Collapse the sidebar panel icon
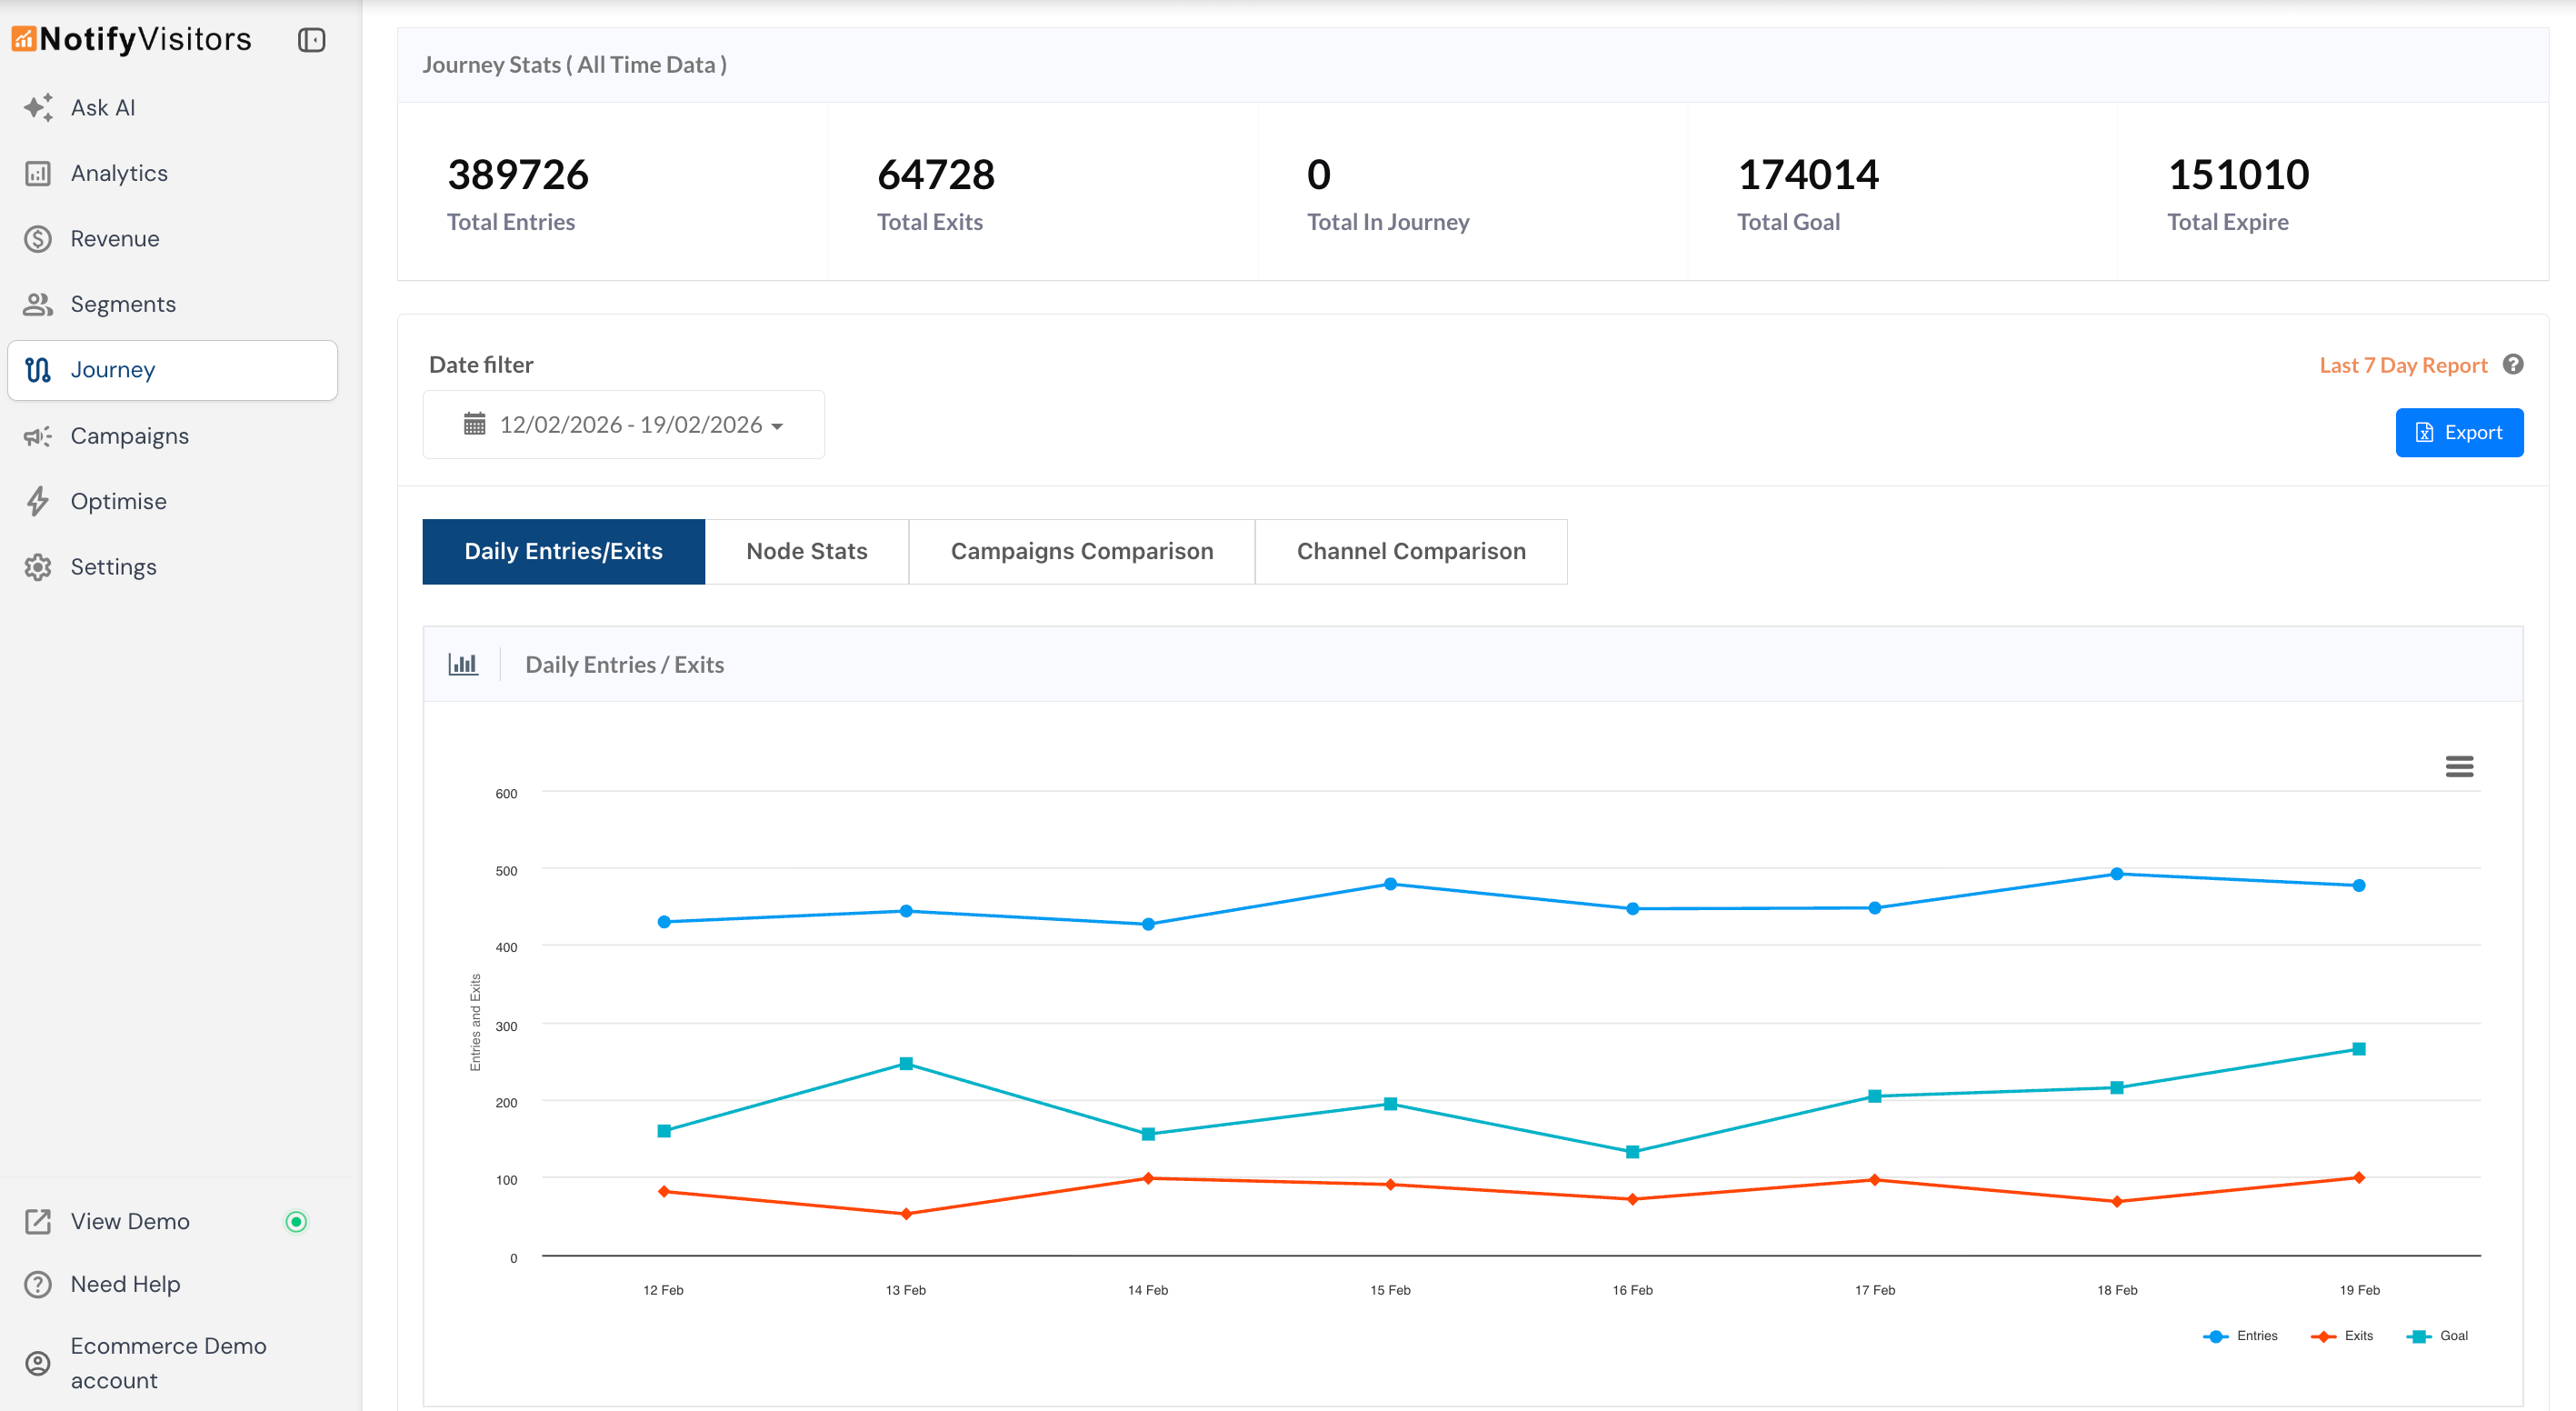Image resolution: width=2576 pixels, height=1411 pixels. (x=311, y=40)
